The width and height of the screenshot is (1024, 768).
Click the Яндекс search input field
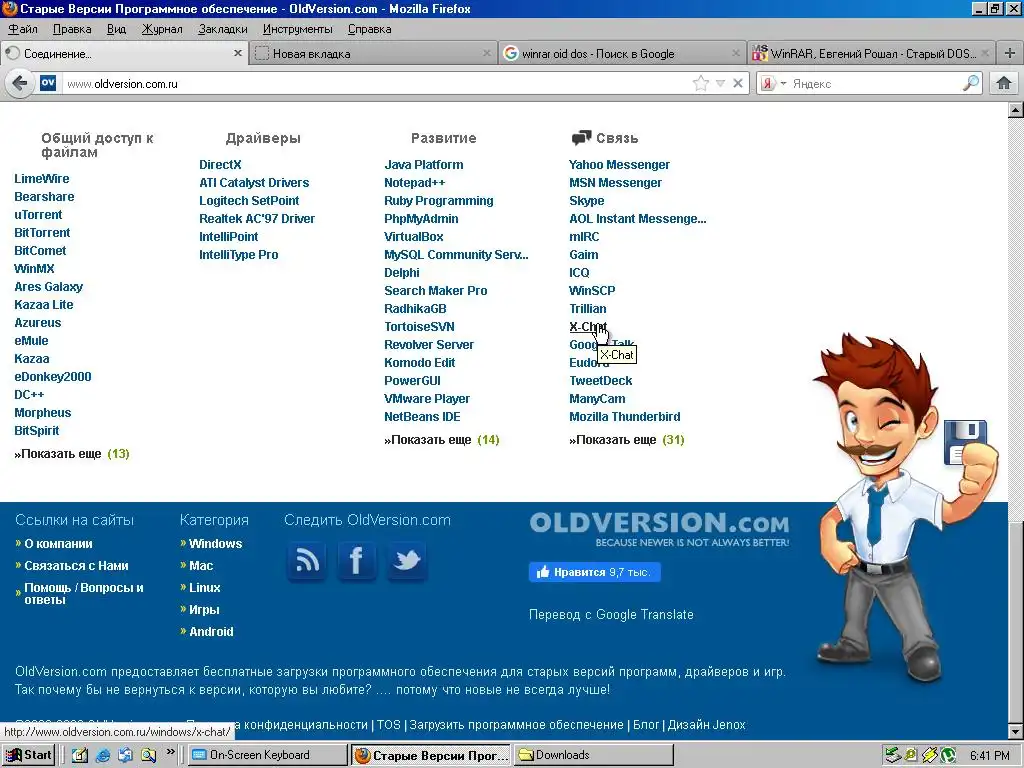(x=875, y=84)
